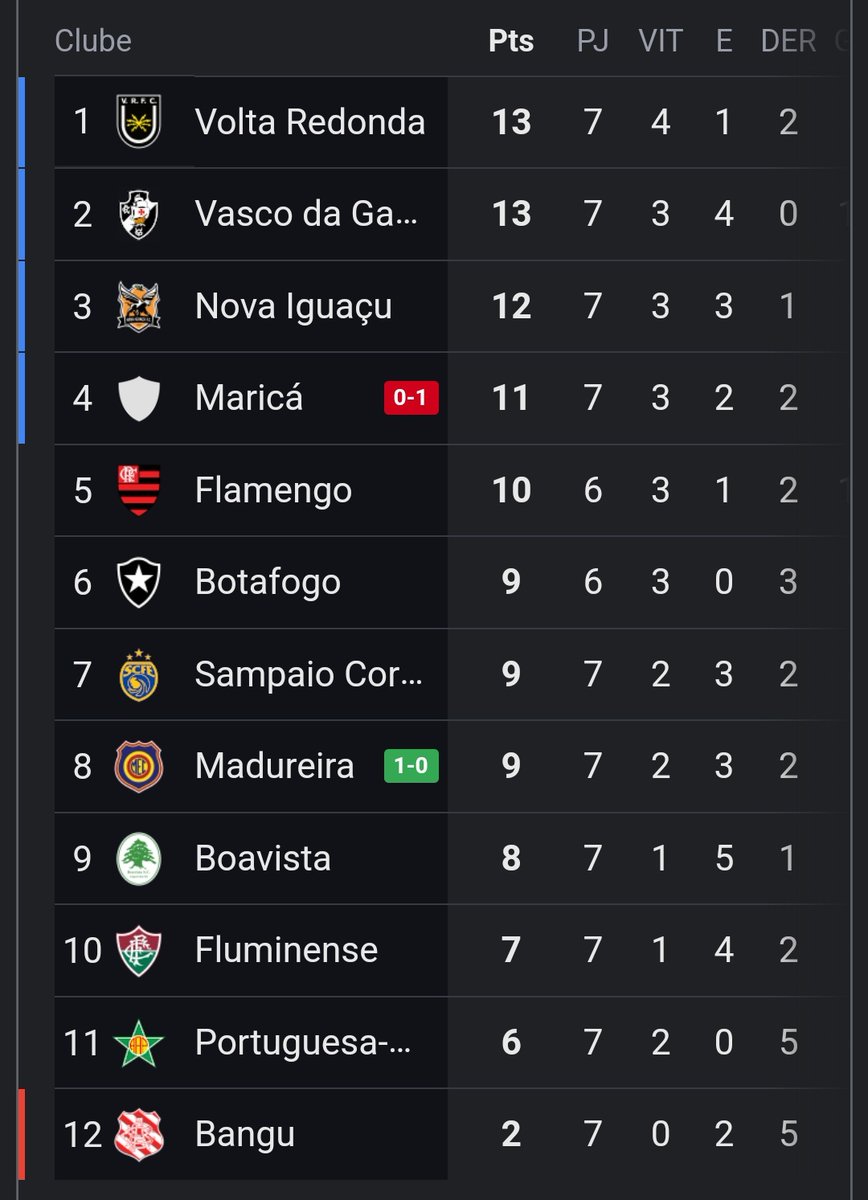Sort table by the Pts column header

point(511,41)
